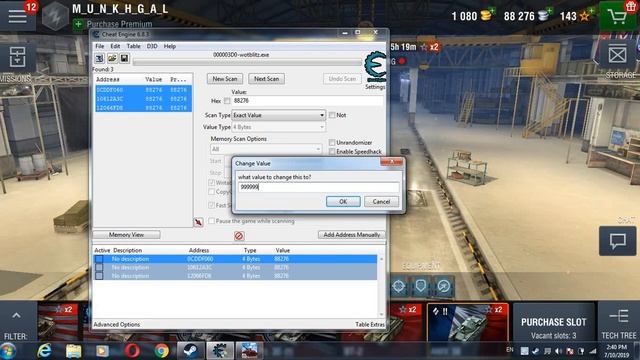This screenshot has width=640, height=360.
Task: Select found address 10612A3C in results list
Action: (144, 99)
